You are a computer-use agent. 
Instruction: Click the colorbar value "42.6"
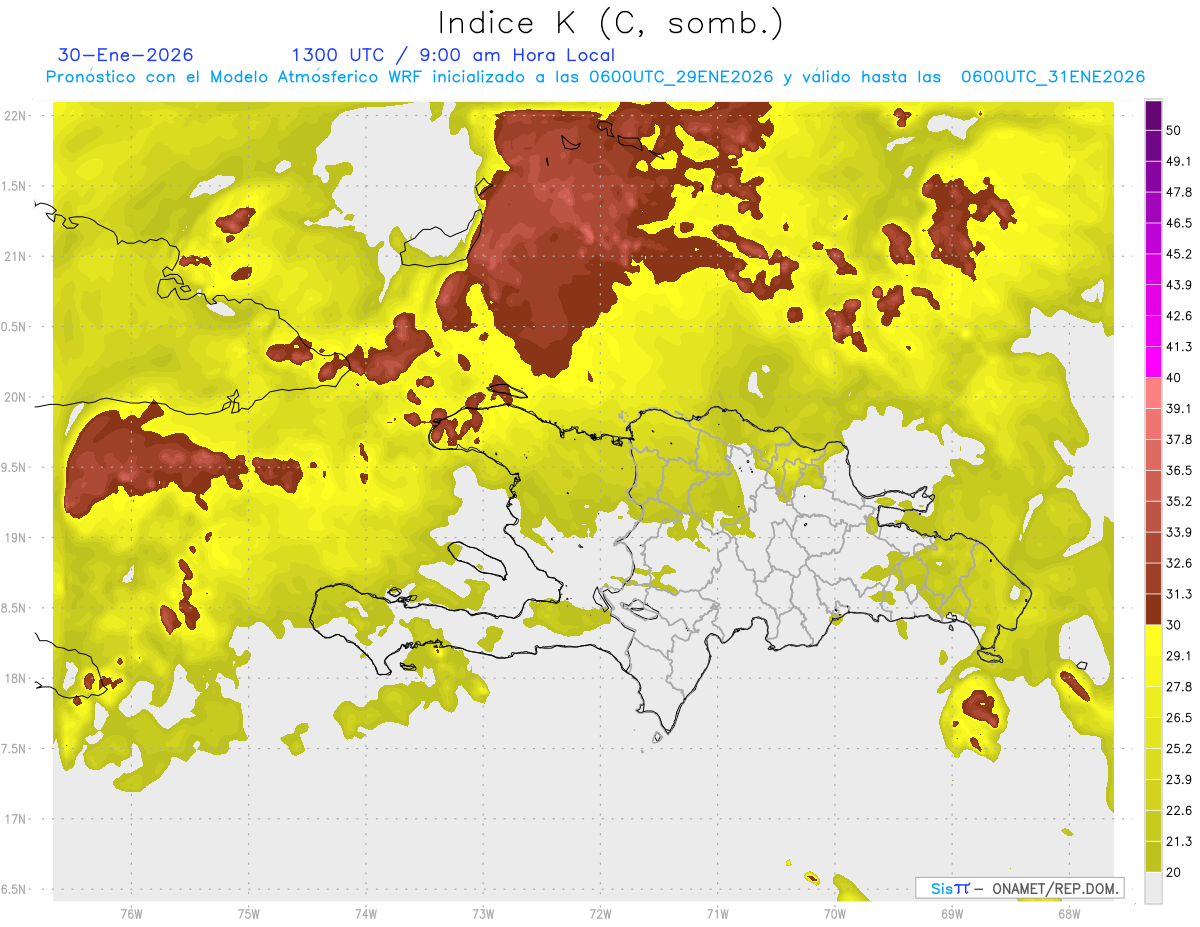(x=1179, y=316)
